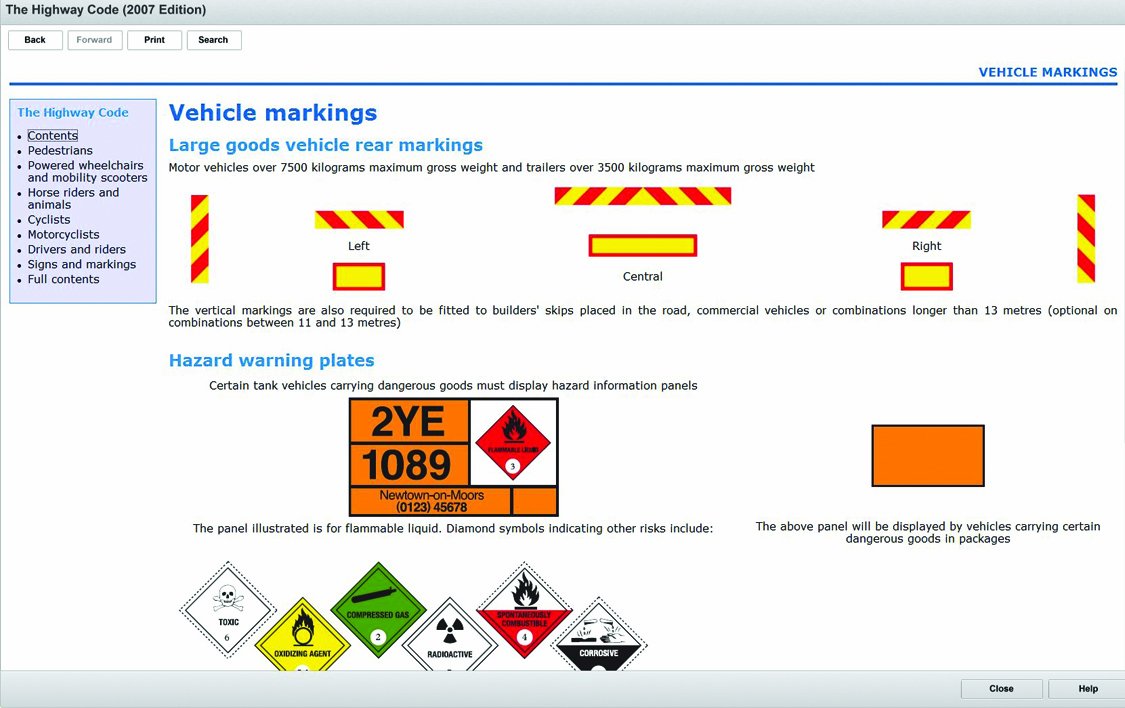
Task: Click the Print button
Action: [x=154, y=40]
